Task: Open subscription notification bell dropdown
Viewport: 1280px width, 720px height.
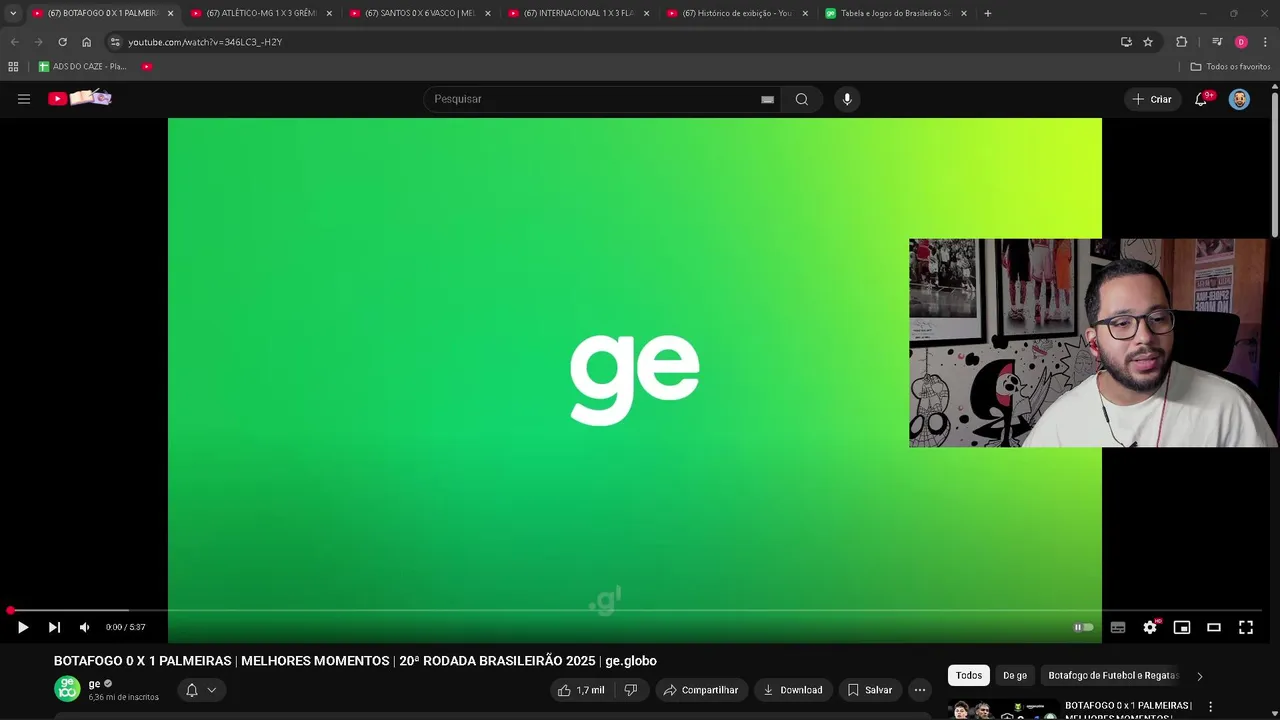Action: pos(201,690)
